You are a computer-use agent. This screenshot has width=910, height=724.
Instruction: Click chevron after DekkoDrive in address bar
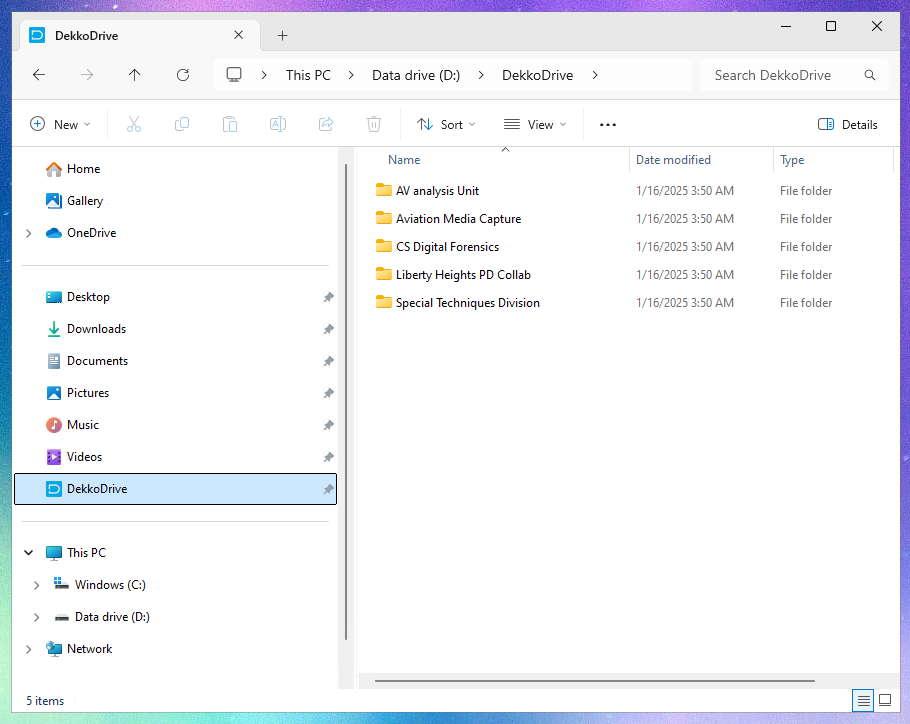[x=595, y=75]
